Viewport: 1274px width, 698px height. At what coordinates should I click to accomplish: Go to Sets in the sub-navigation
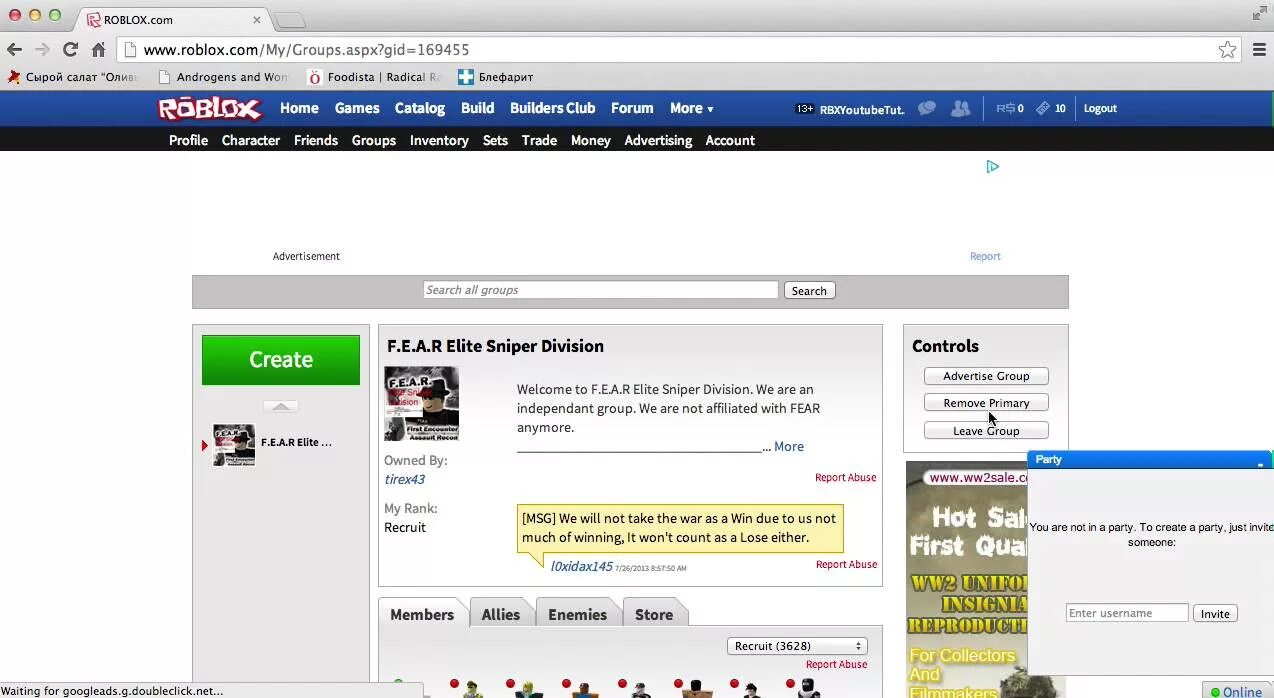[x=495, y=140]
